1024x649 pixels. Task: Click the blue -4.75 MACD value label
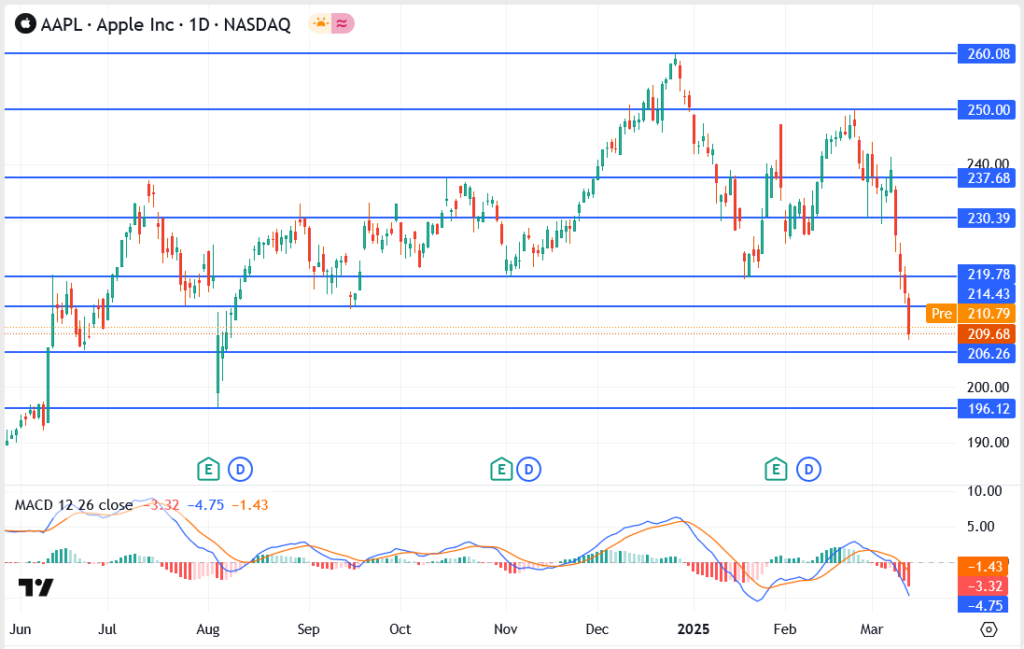[985, 605]
